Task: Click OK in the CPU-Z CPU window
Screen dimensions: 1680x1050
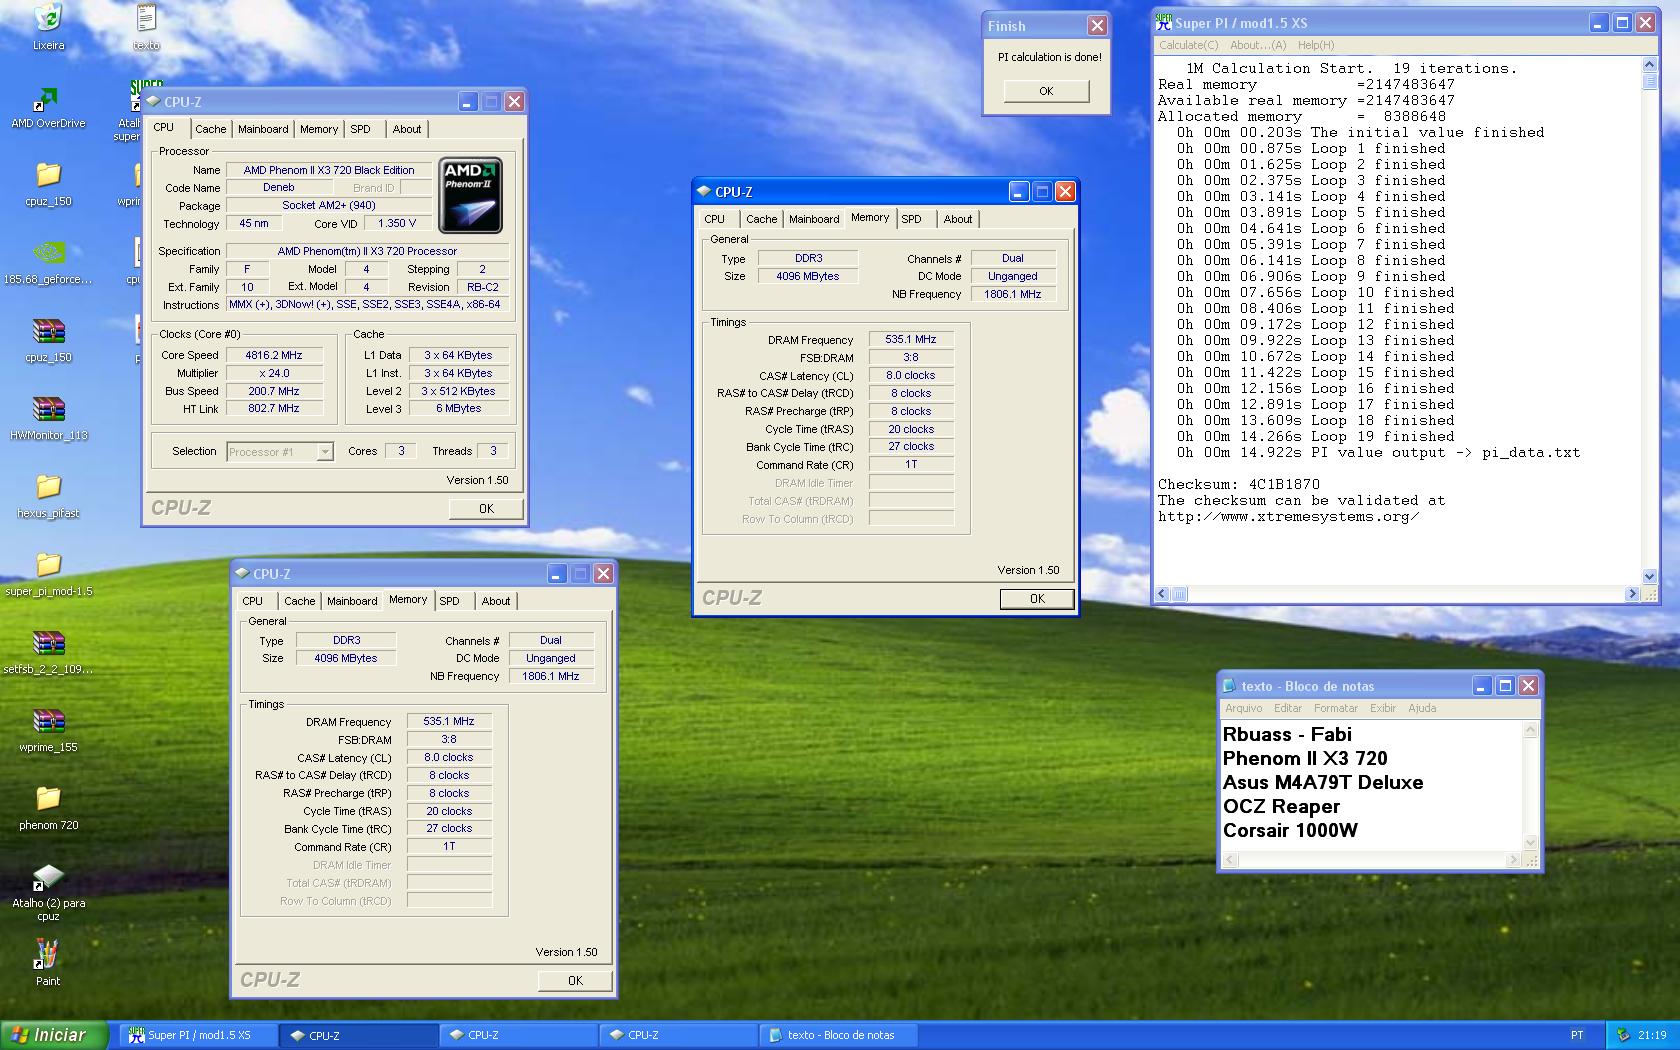Action: click(486, 509)
